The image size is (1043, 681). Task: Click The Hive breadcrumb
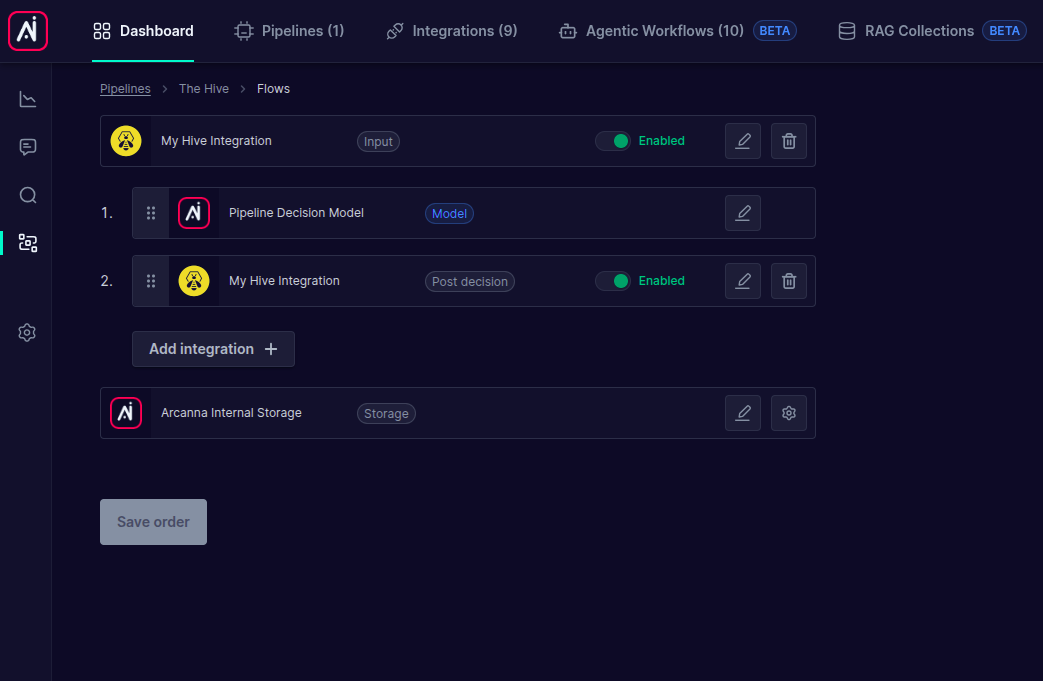pos(204,88)
